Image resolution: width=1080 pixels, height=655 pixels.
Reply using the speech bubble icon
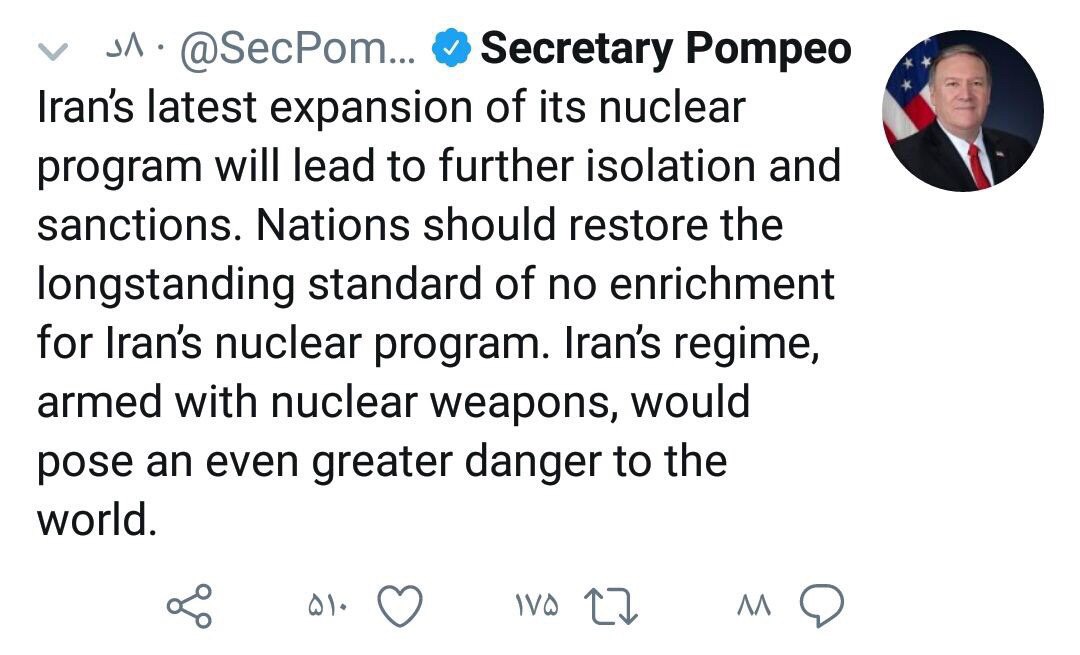coord(823,605)
